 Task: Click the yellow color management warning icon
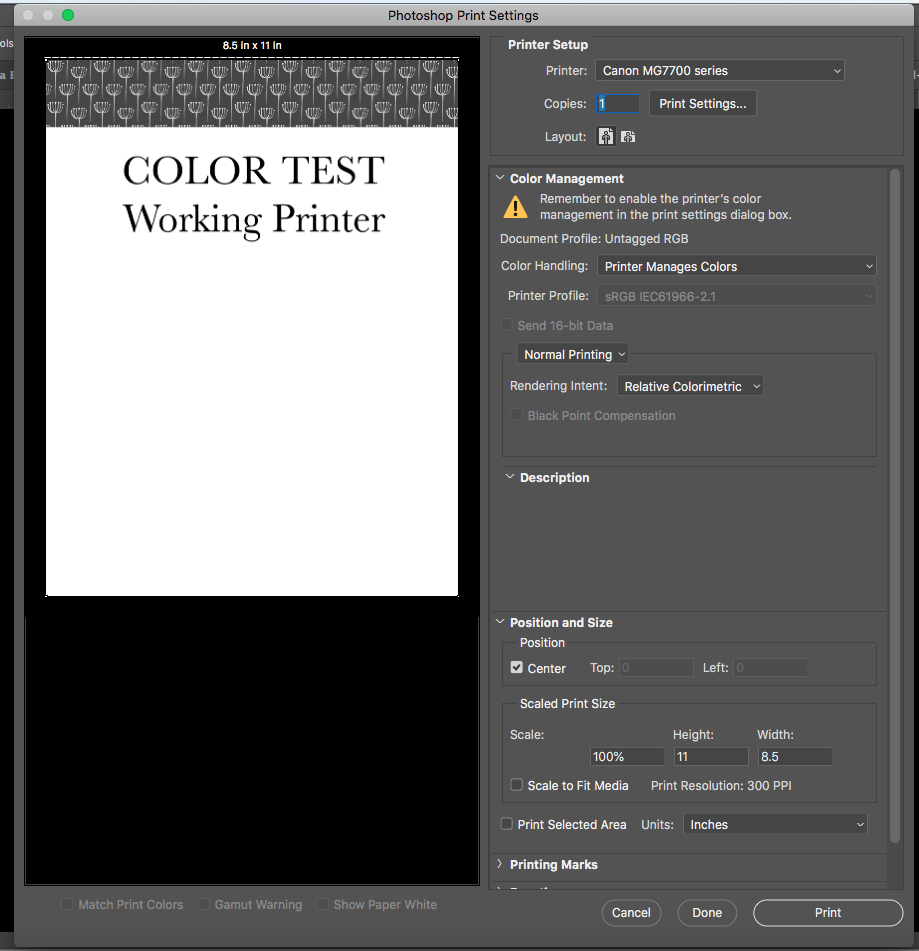[x=516, y=206]
